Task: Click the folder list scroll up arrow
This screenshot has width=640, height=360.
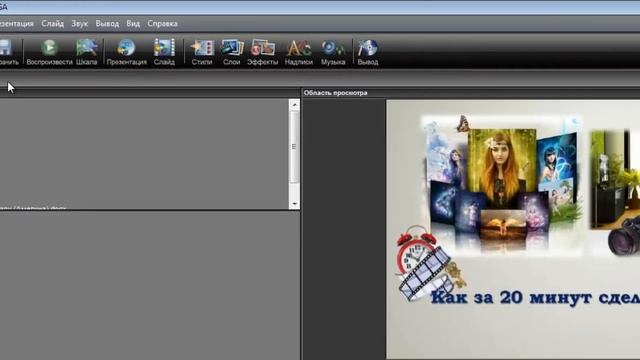Action: click(x=294, y=105)
